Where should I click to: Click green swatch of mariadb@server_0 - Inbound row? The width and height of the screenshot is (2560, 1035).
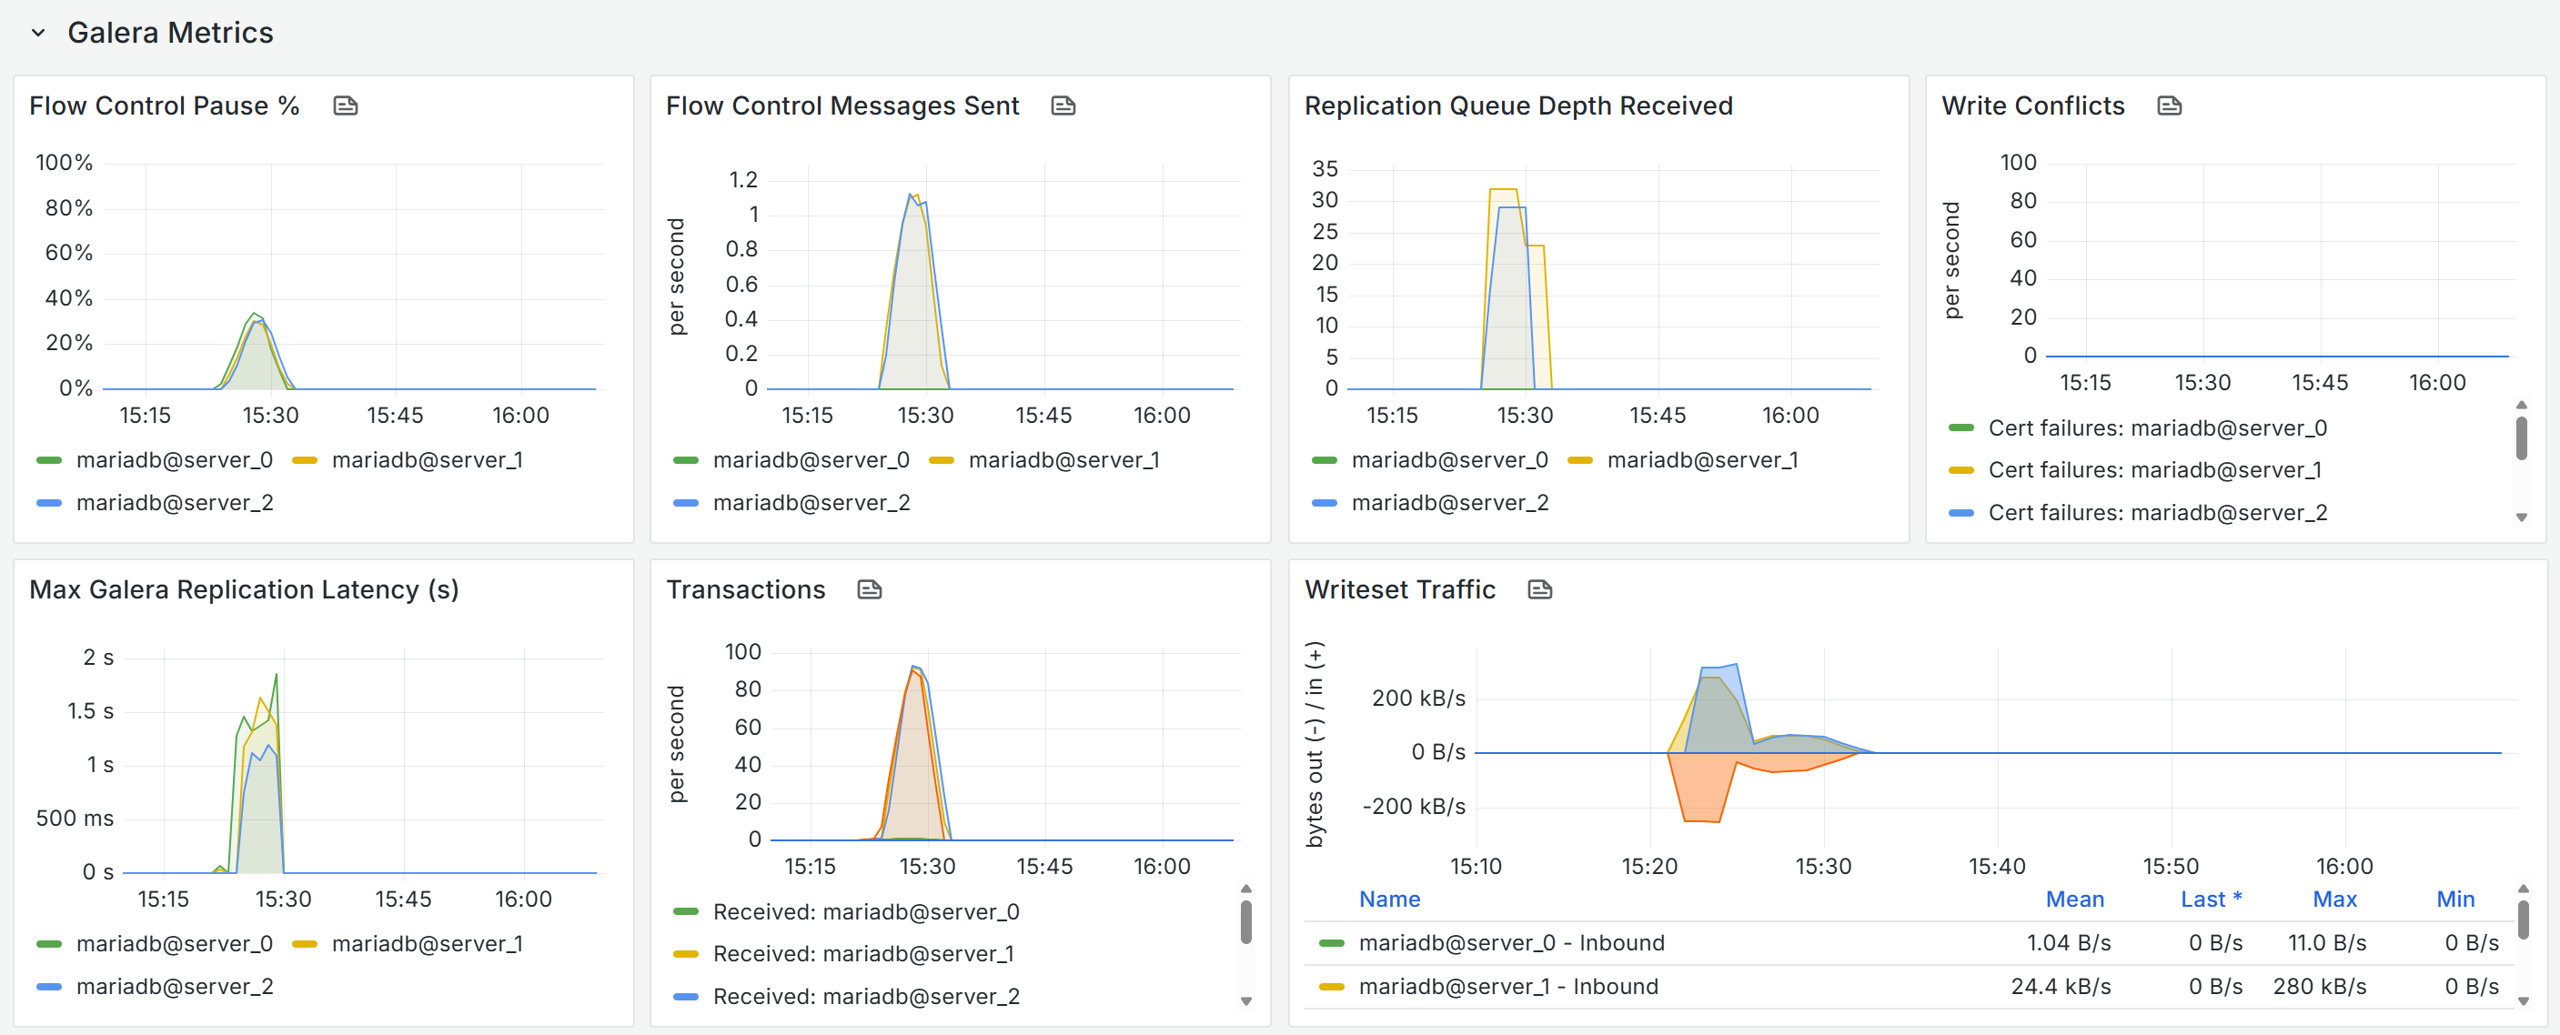(x=1331, y=943)
